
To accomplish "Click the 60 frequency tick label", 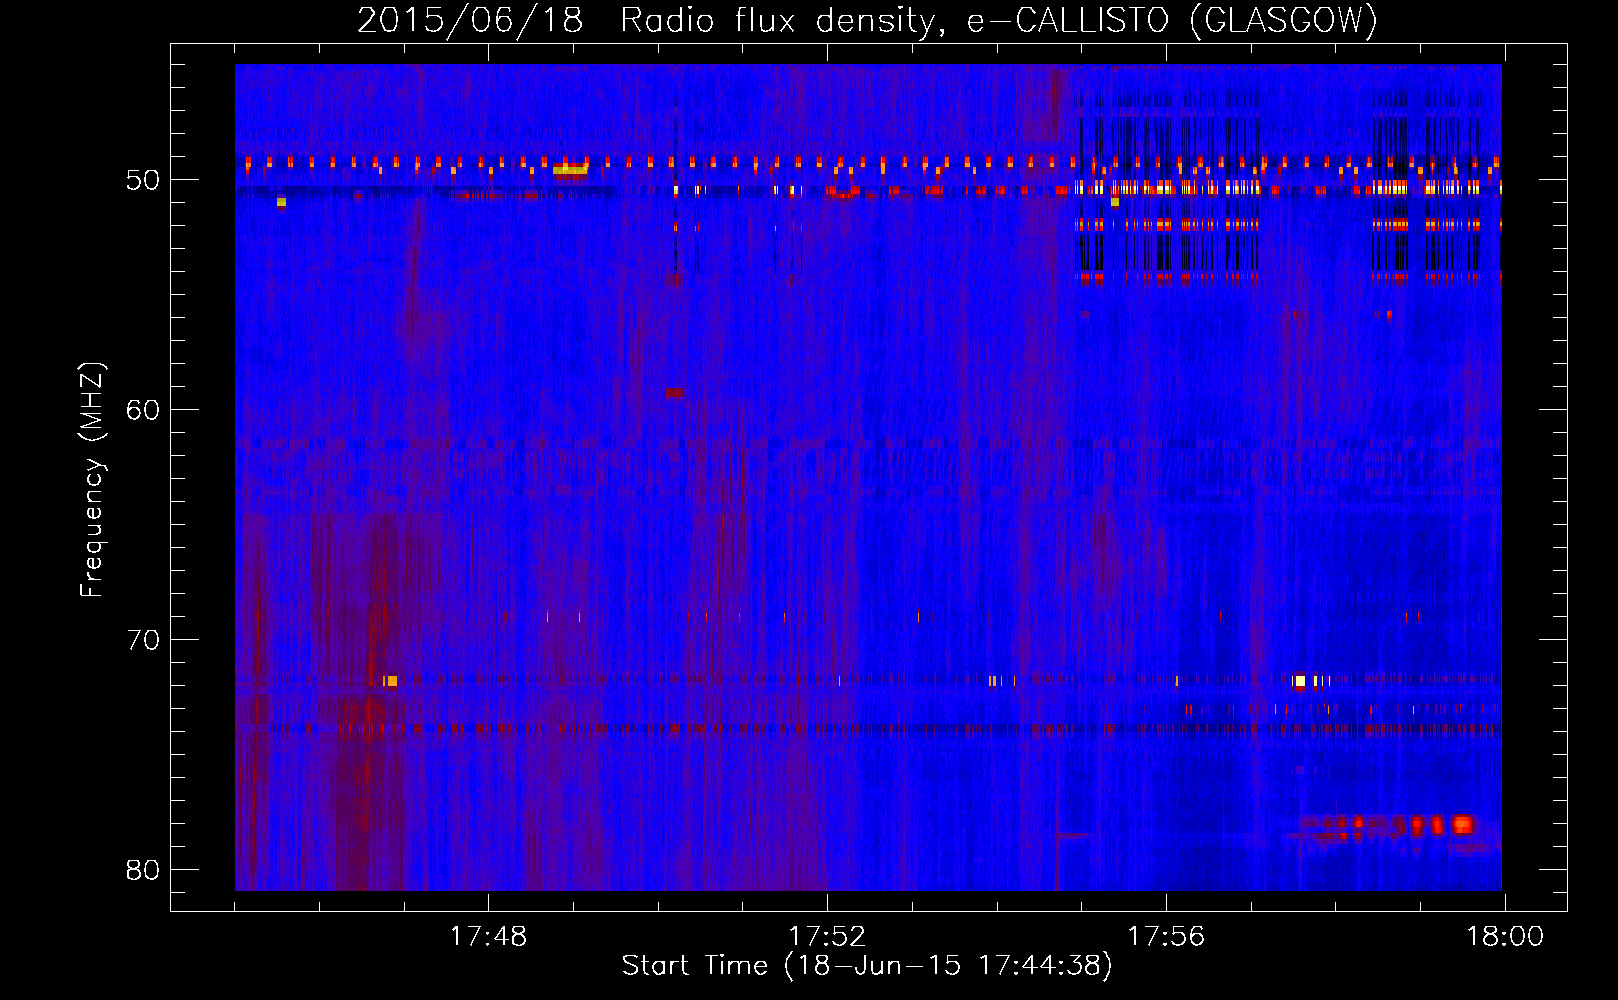I will click(143, 410).
